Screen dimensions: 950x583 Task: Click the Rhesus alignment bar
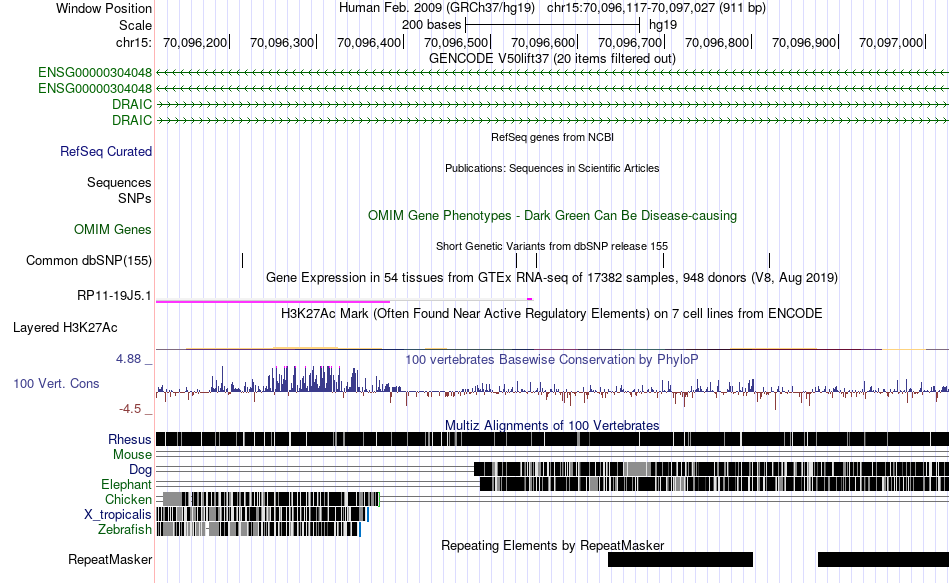552,439
